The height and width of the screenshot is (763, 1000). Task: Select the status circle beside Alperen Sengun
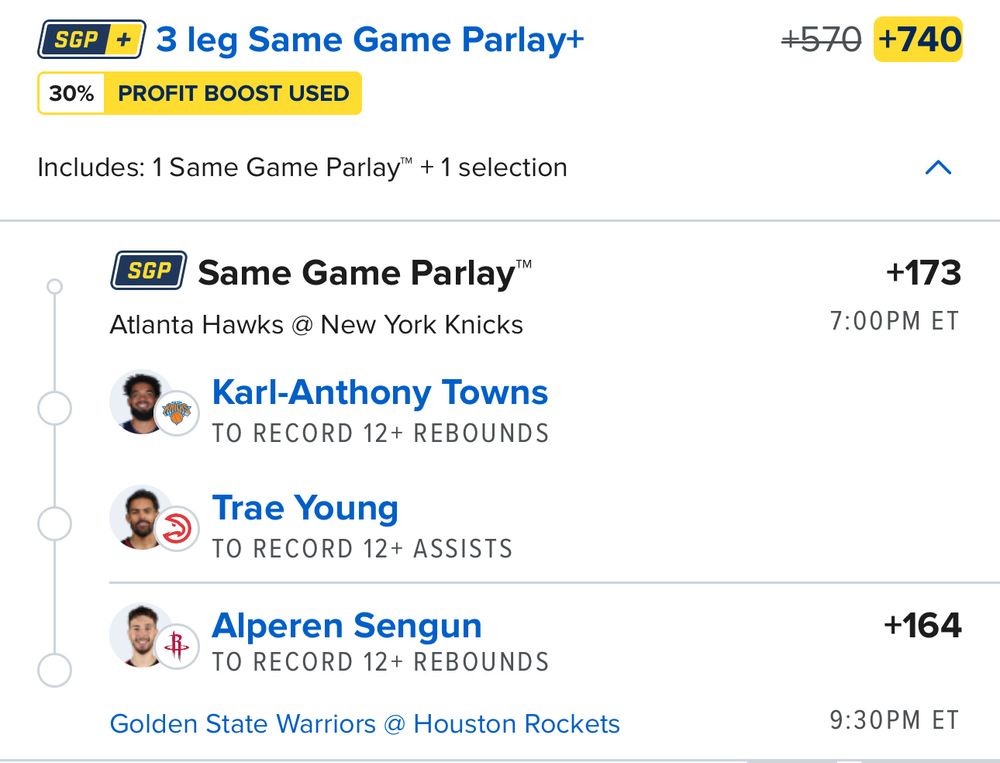click(54, 670)
